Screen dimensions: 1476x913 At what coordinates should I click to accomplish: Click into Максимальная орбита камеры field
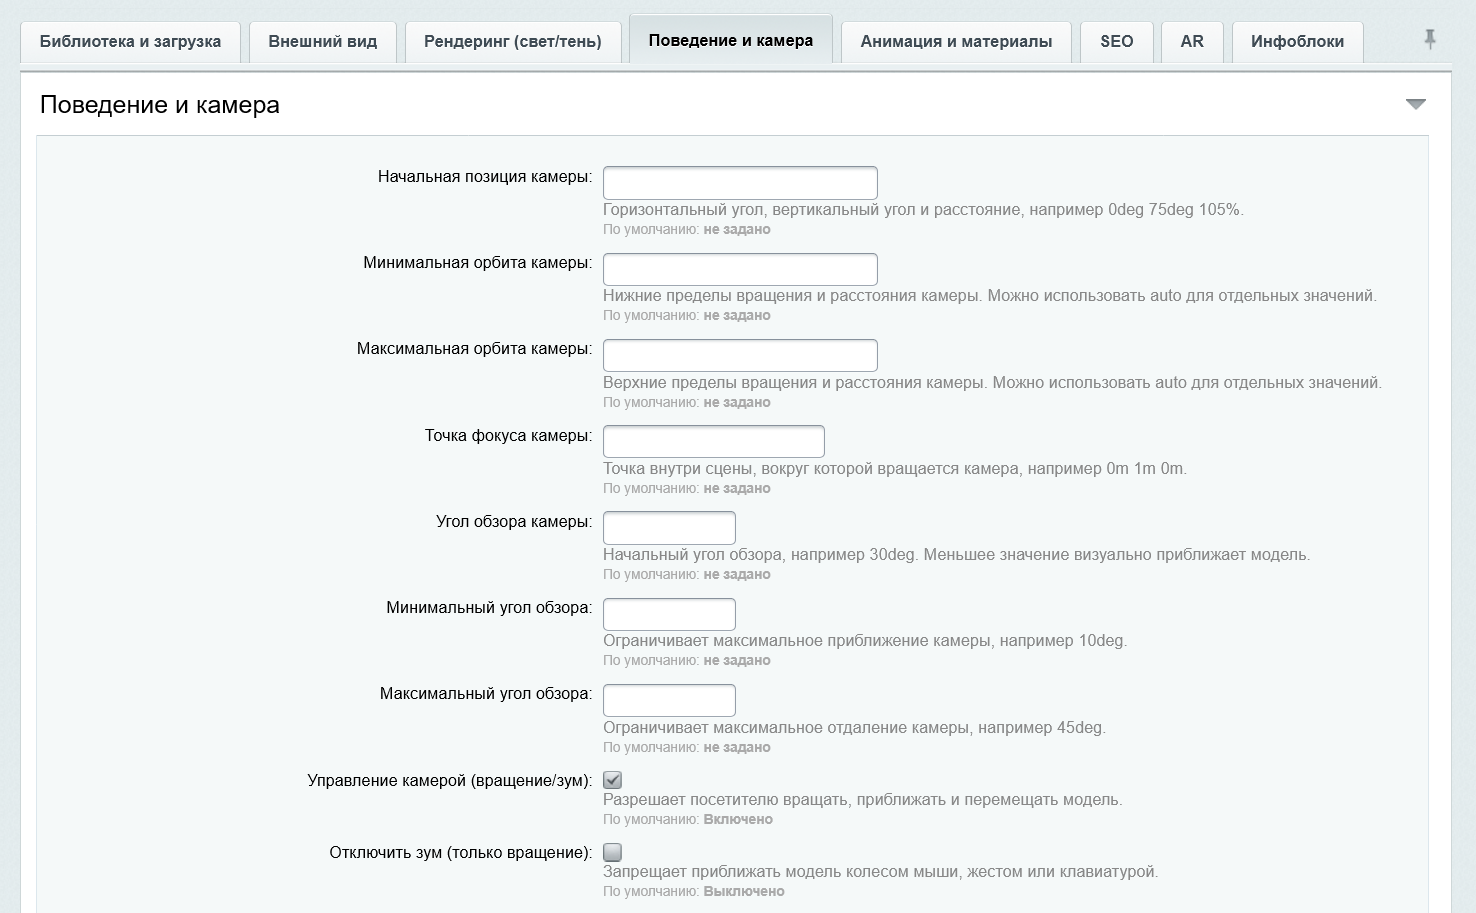click(x=740, y=355)
